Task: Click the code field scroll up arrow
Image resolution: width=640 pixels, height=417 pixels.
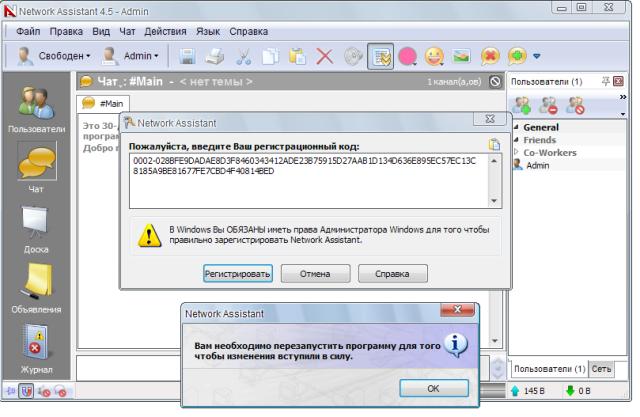Action: pyautogui.click(x=494, y=161)
